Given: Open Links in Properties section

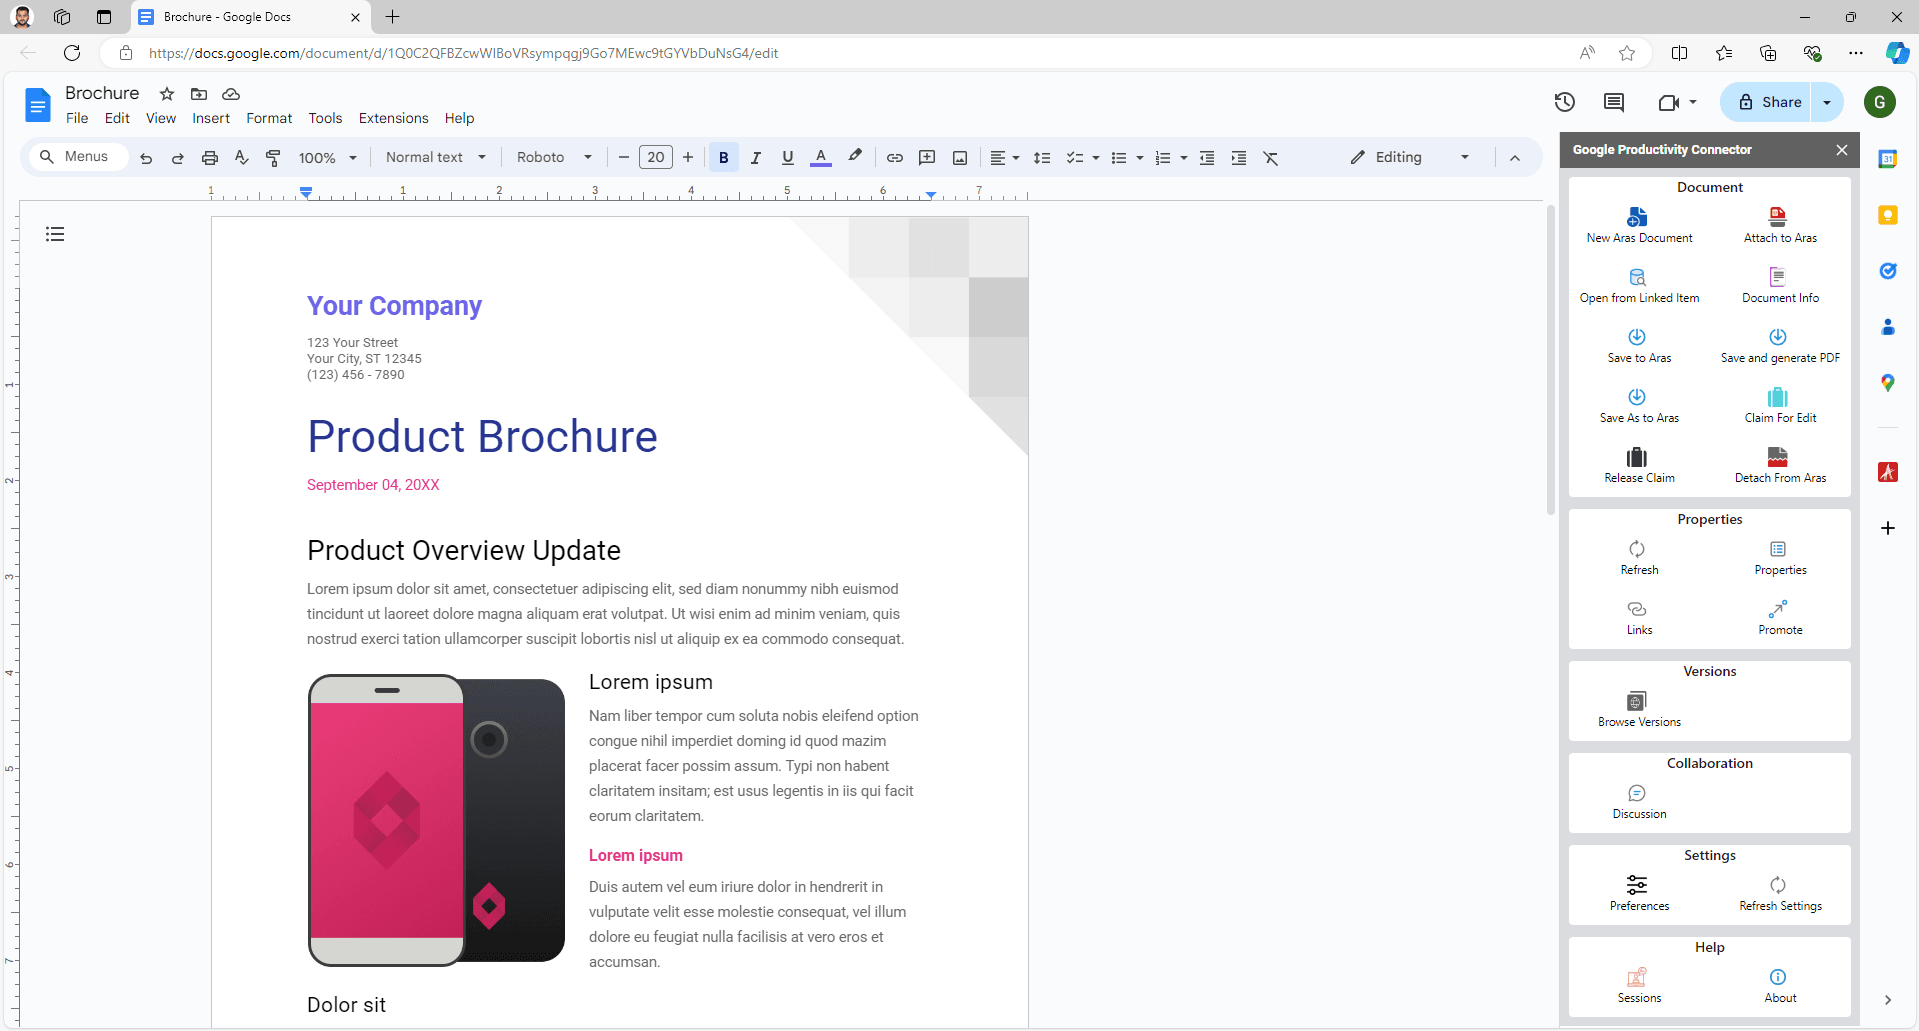Looking at the screenshot, I should pyautogui.click(x=1639, y=617).
